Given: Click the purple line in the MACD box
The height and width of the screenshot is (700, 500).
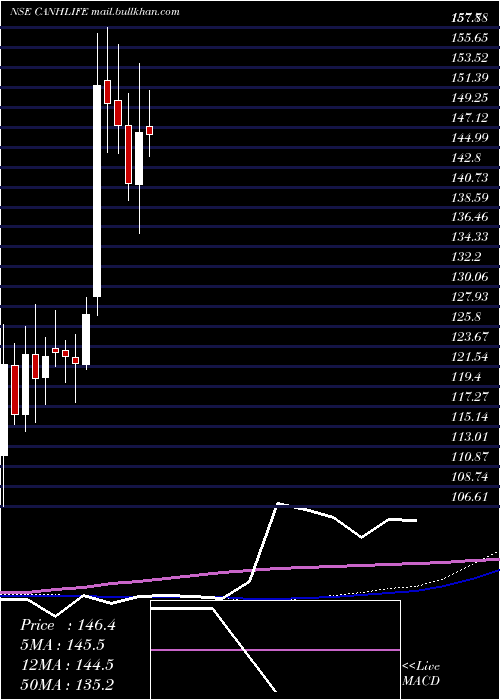Looking at the screenshot, I should coord(275,650).
